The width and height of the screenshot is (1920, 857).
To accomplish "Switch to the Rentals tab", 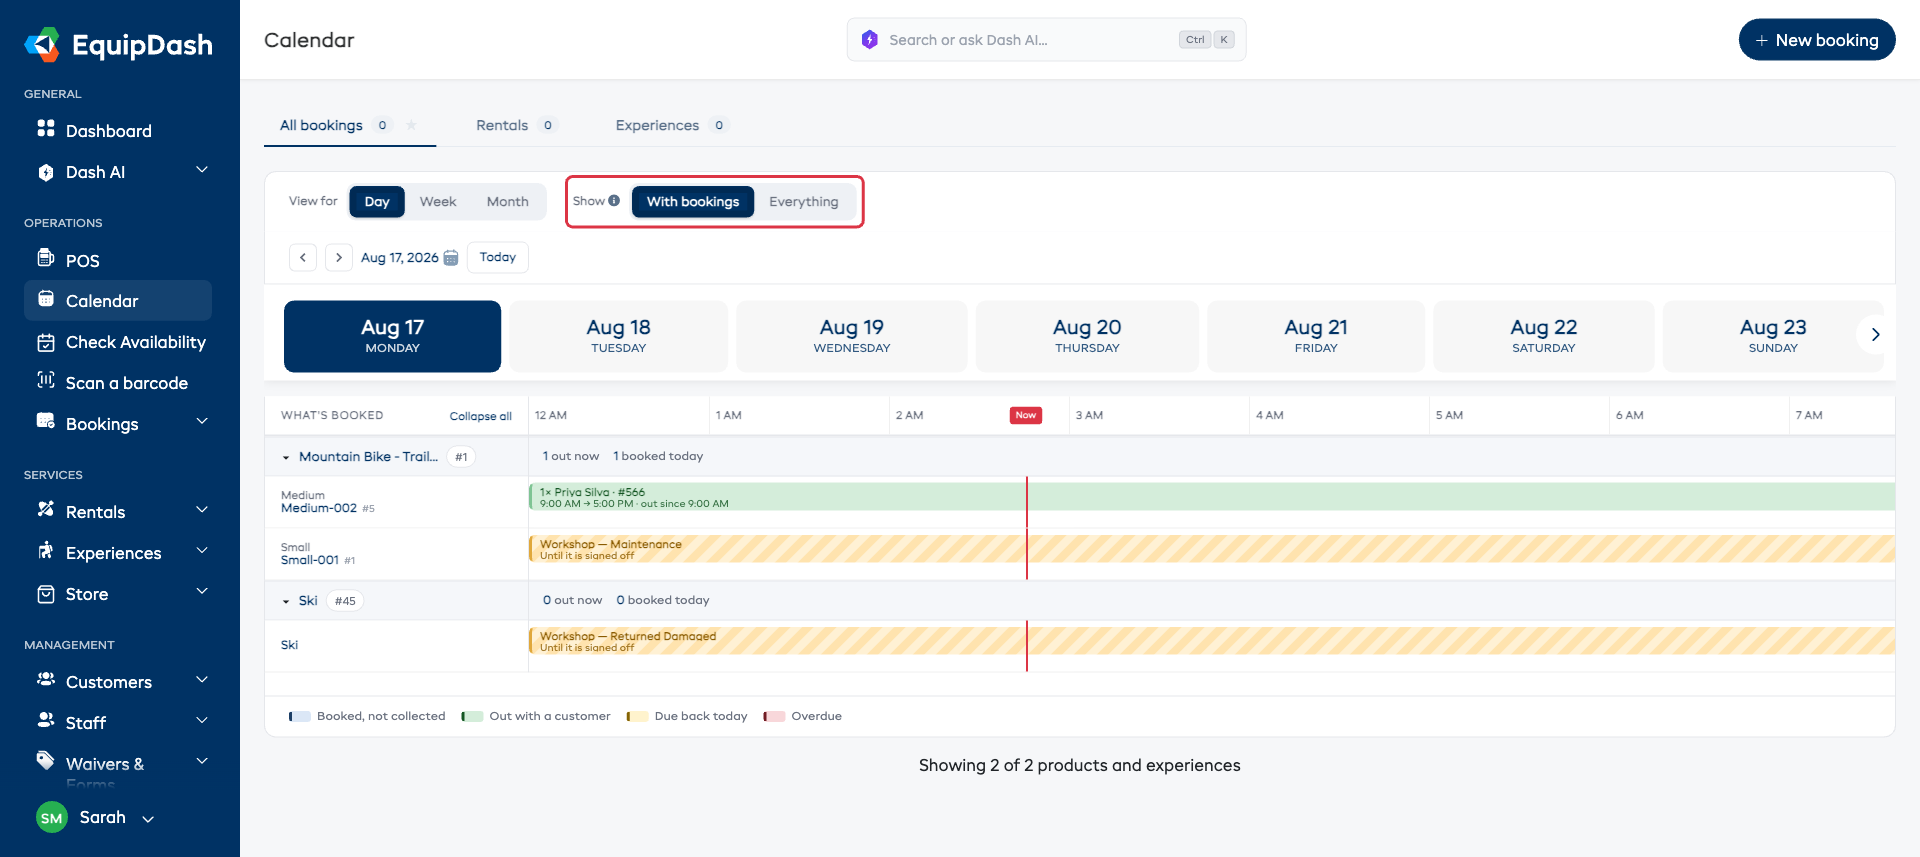I will [x=515, y=125].
